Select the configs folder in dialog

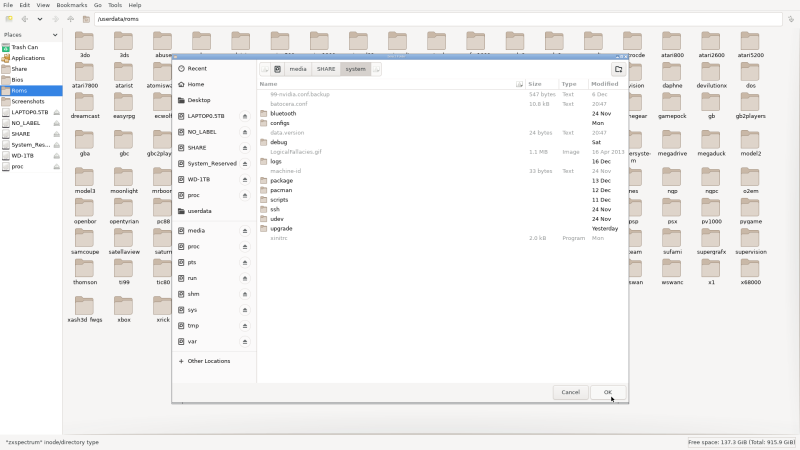click(x=442, y=123)
